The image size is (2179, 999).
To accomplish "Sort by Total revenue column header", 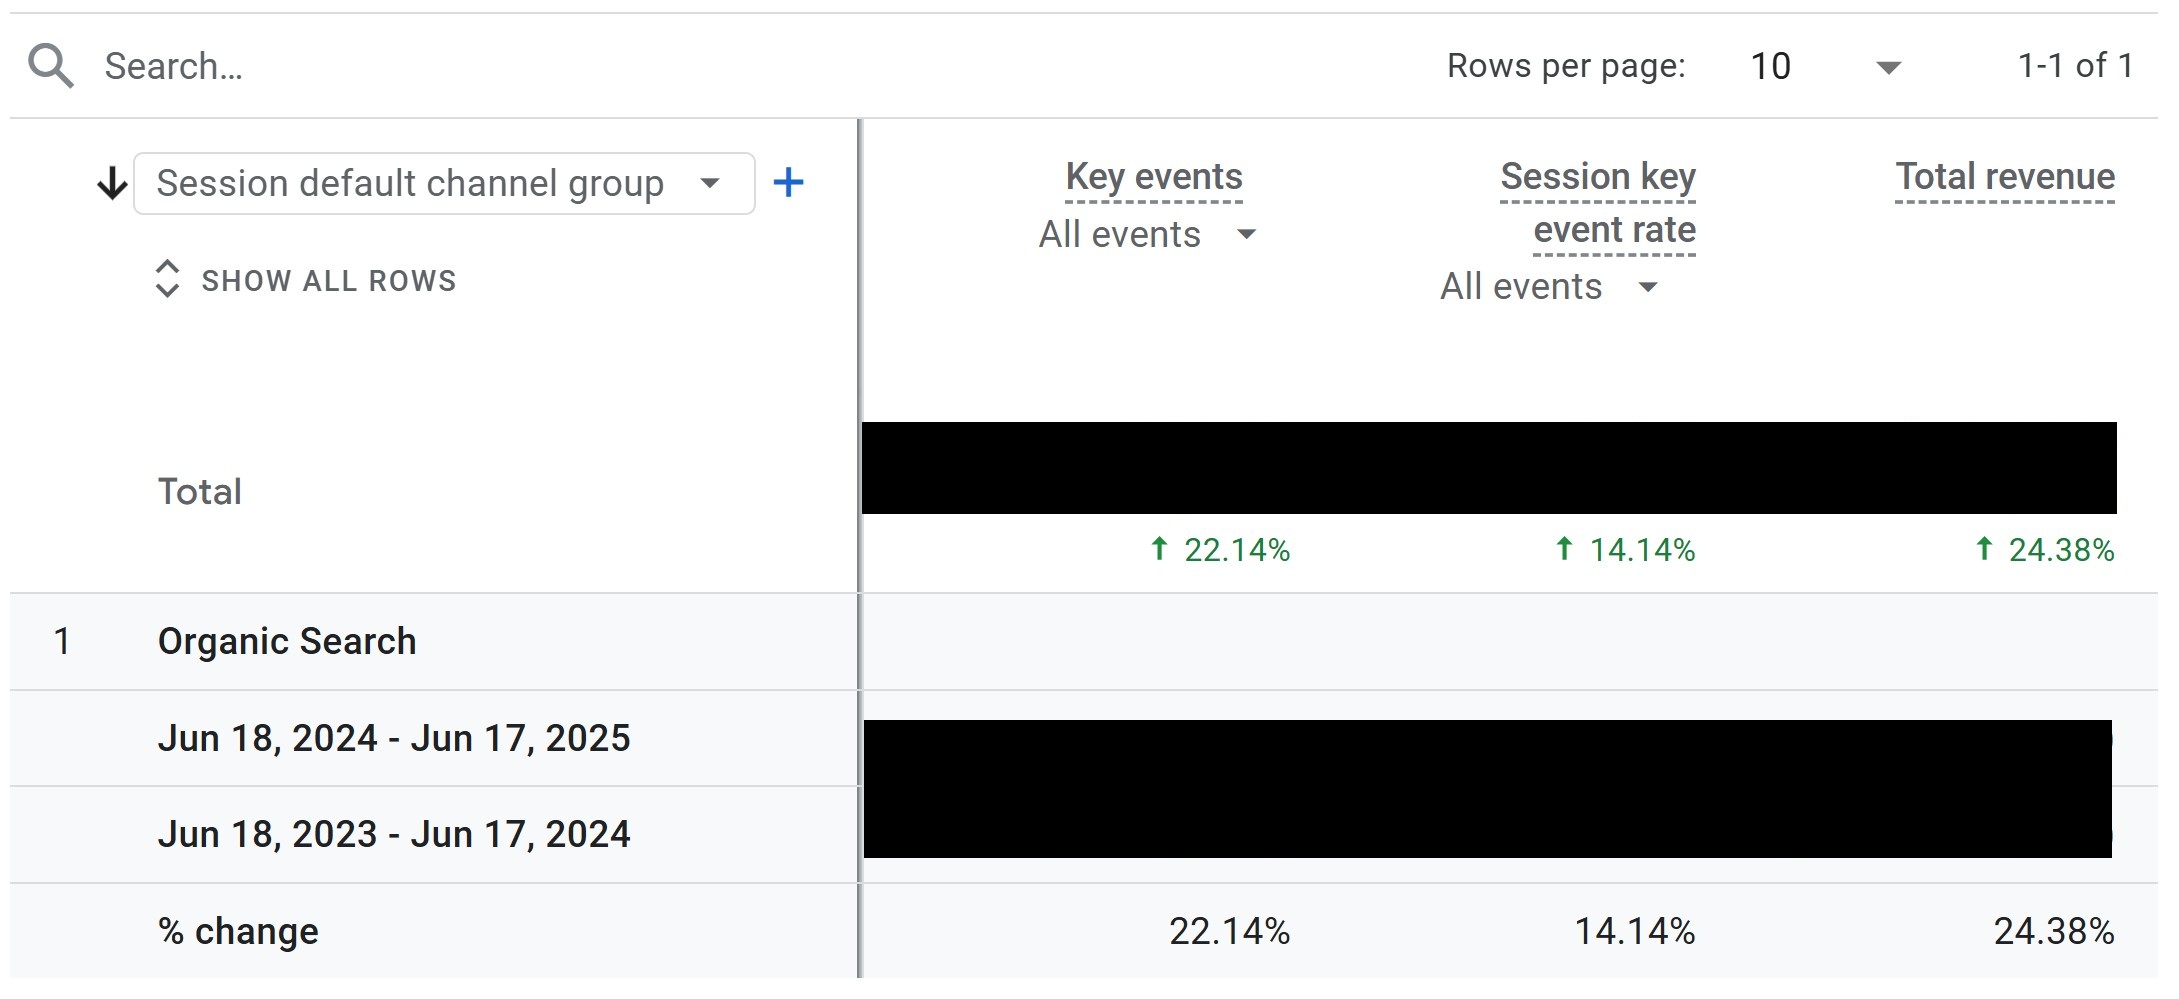I will tap(2004, 177).
